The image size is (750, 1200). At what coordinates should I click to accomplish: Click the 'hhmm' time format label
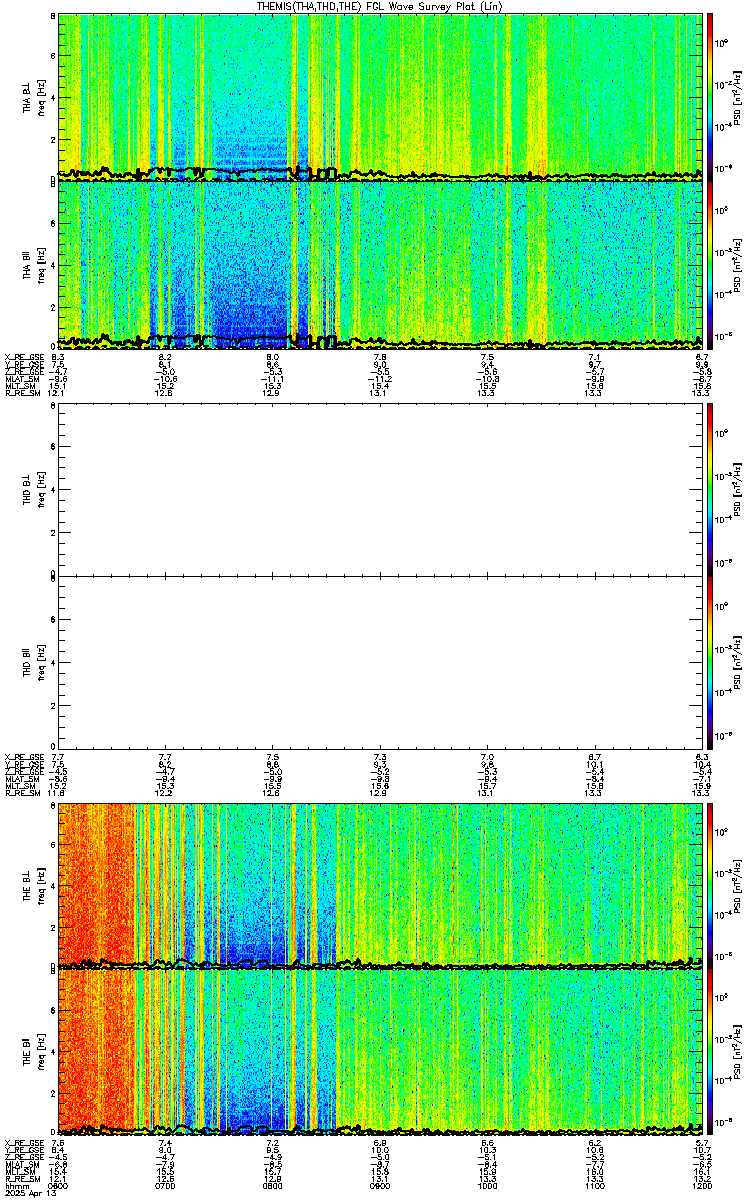(15, 1186)
